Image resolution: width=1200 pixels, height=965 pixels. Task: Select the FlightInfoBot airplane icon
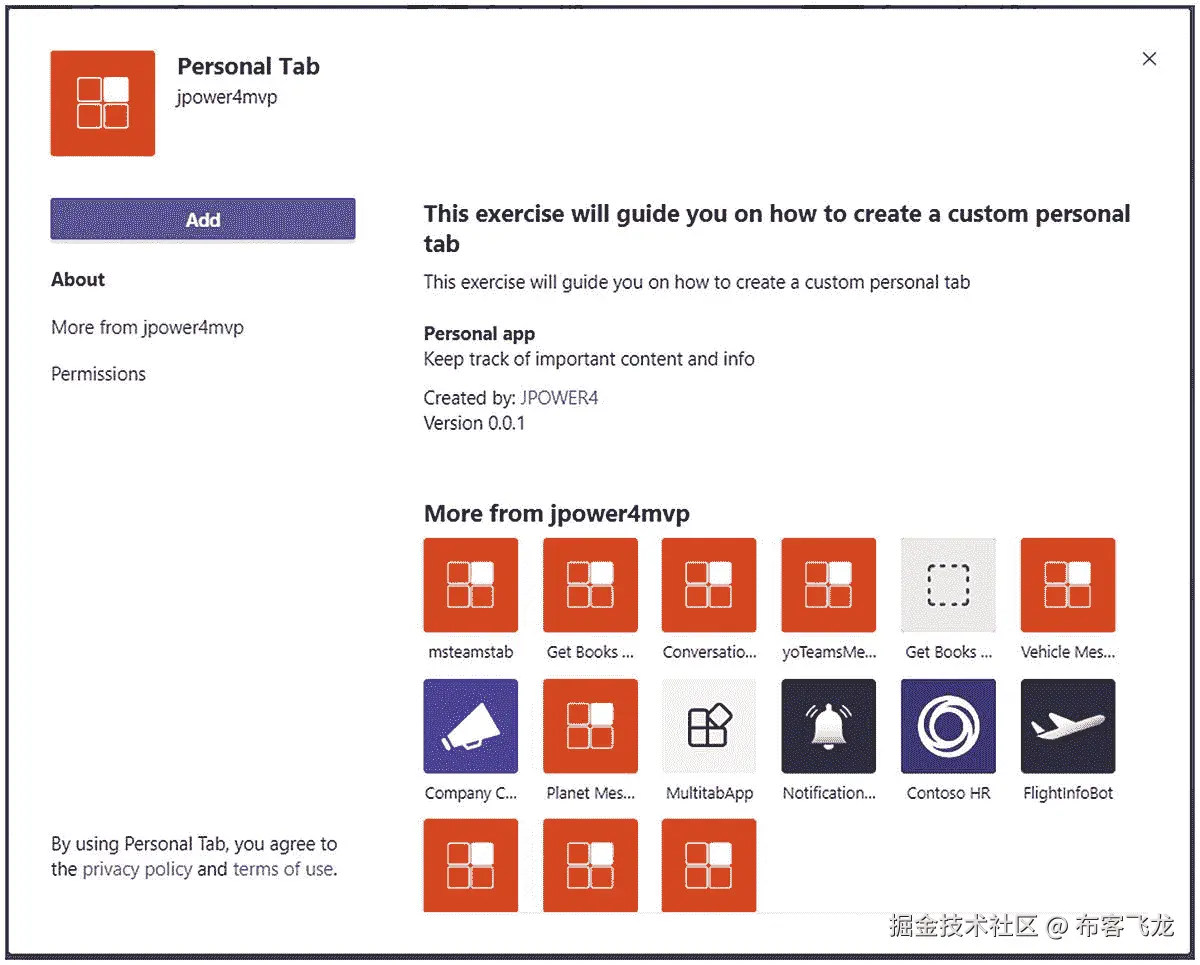pyautogui.click(x=1067, y=726)
